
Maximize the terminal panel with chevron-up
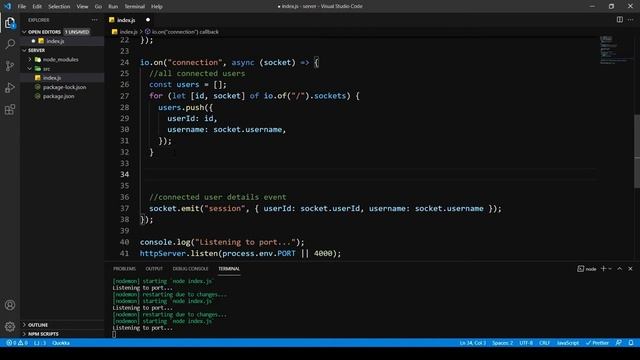click(620, 269)
